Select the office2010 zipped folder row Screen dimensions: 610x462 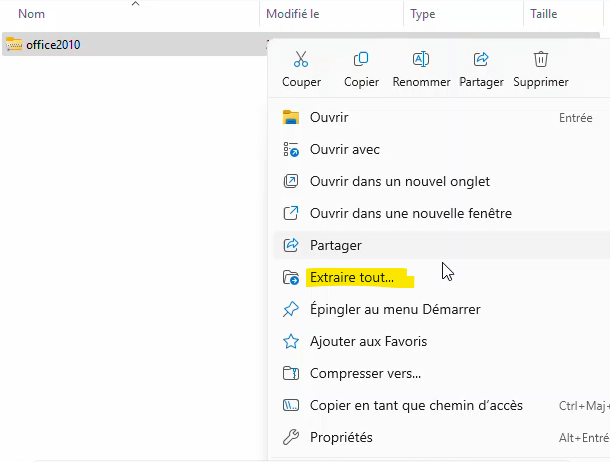point(134,44)
